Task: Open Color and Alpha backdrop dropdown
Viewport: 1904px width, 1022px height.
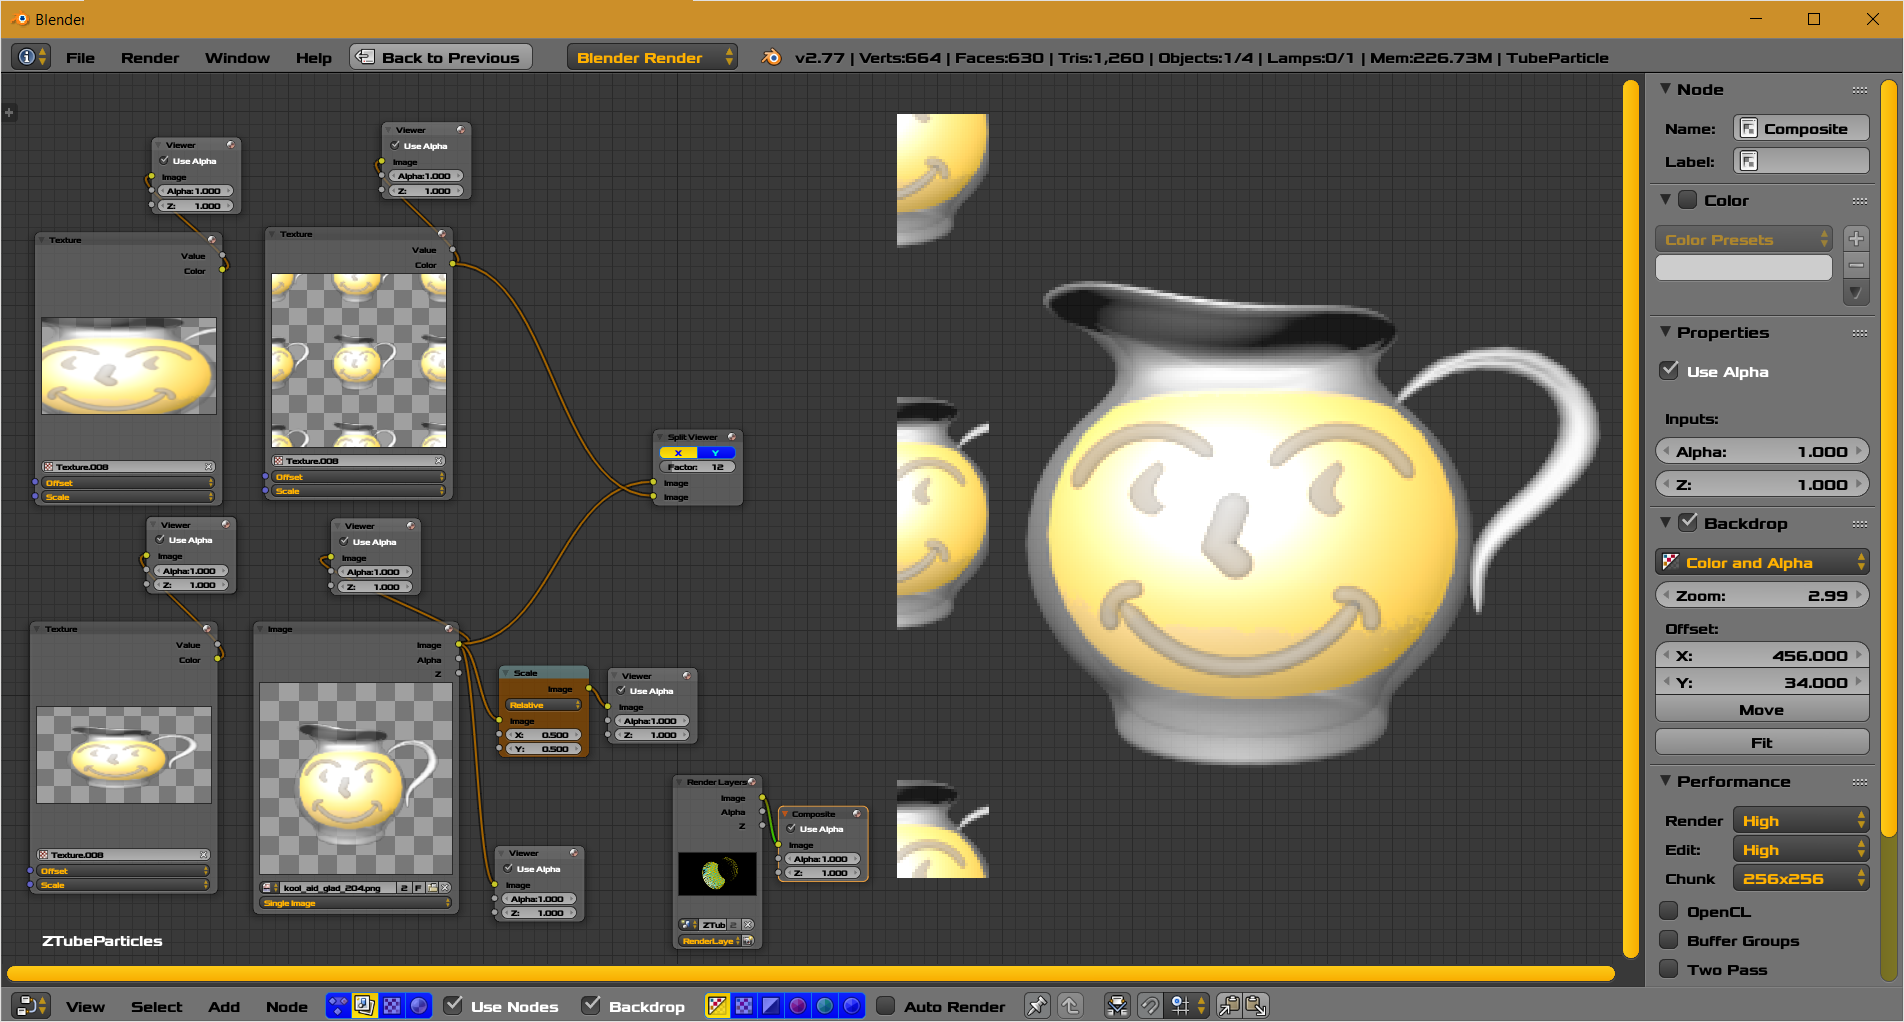Action: point(1762,562)
